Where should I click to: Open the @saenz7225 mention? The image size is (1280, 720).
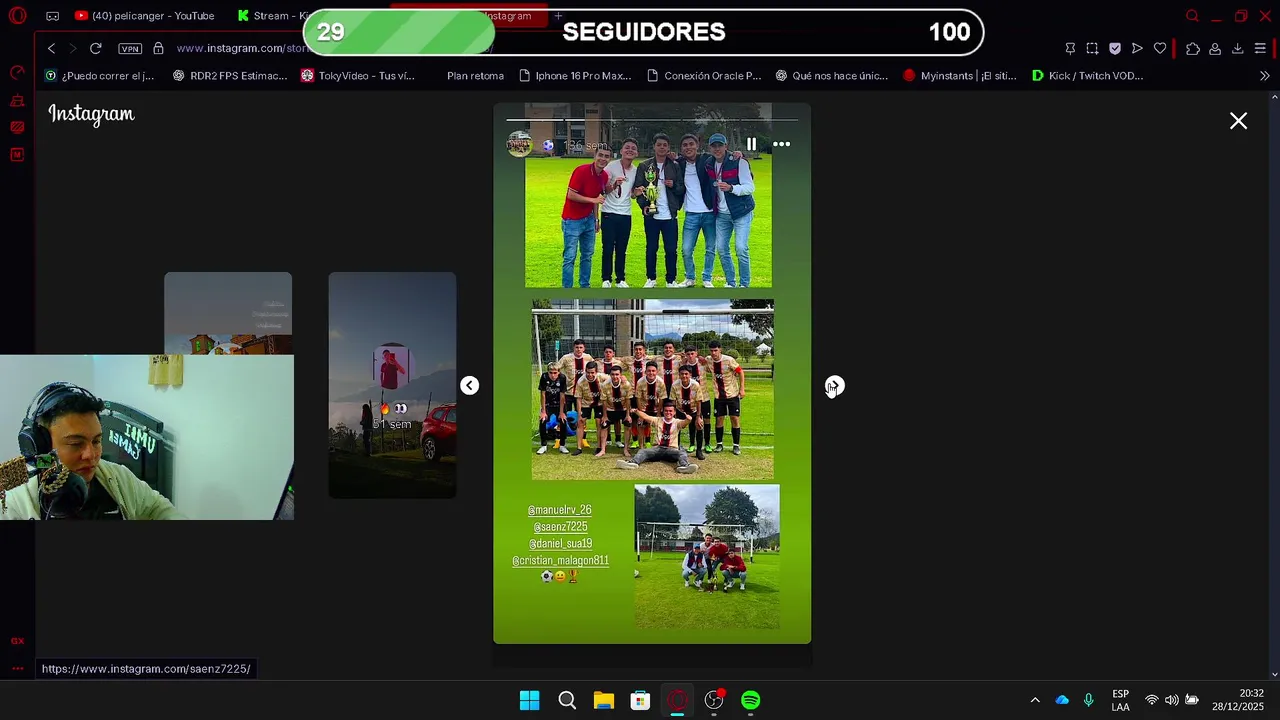click(x=560, y=526)
